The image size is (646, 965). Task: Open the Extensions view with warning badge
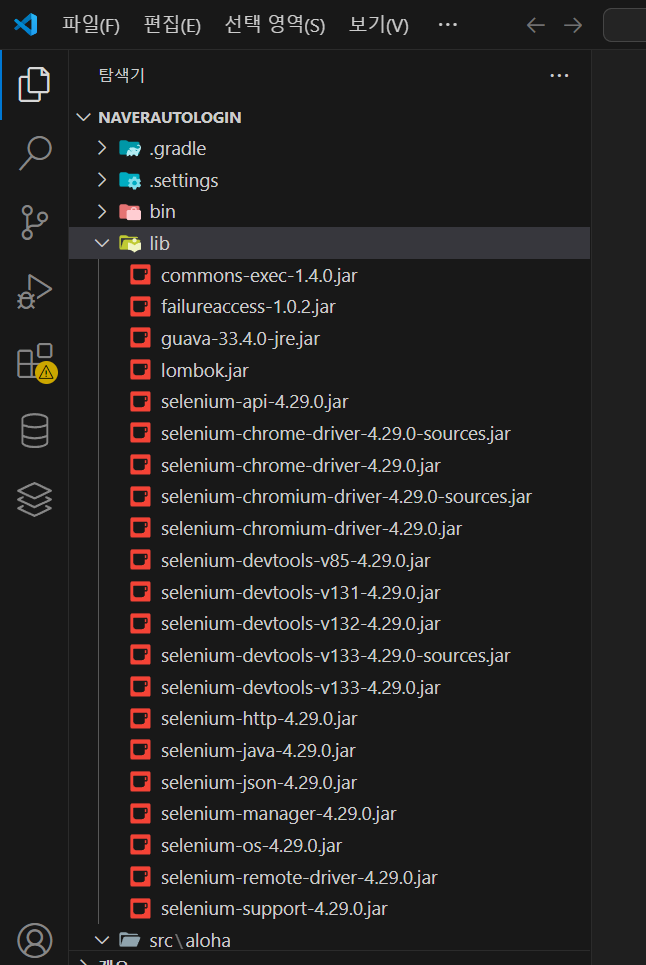36,362
